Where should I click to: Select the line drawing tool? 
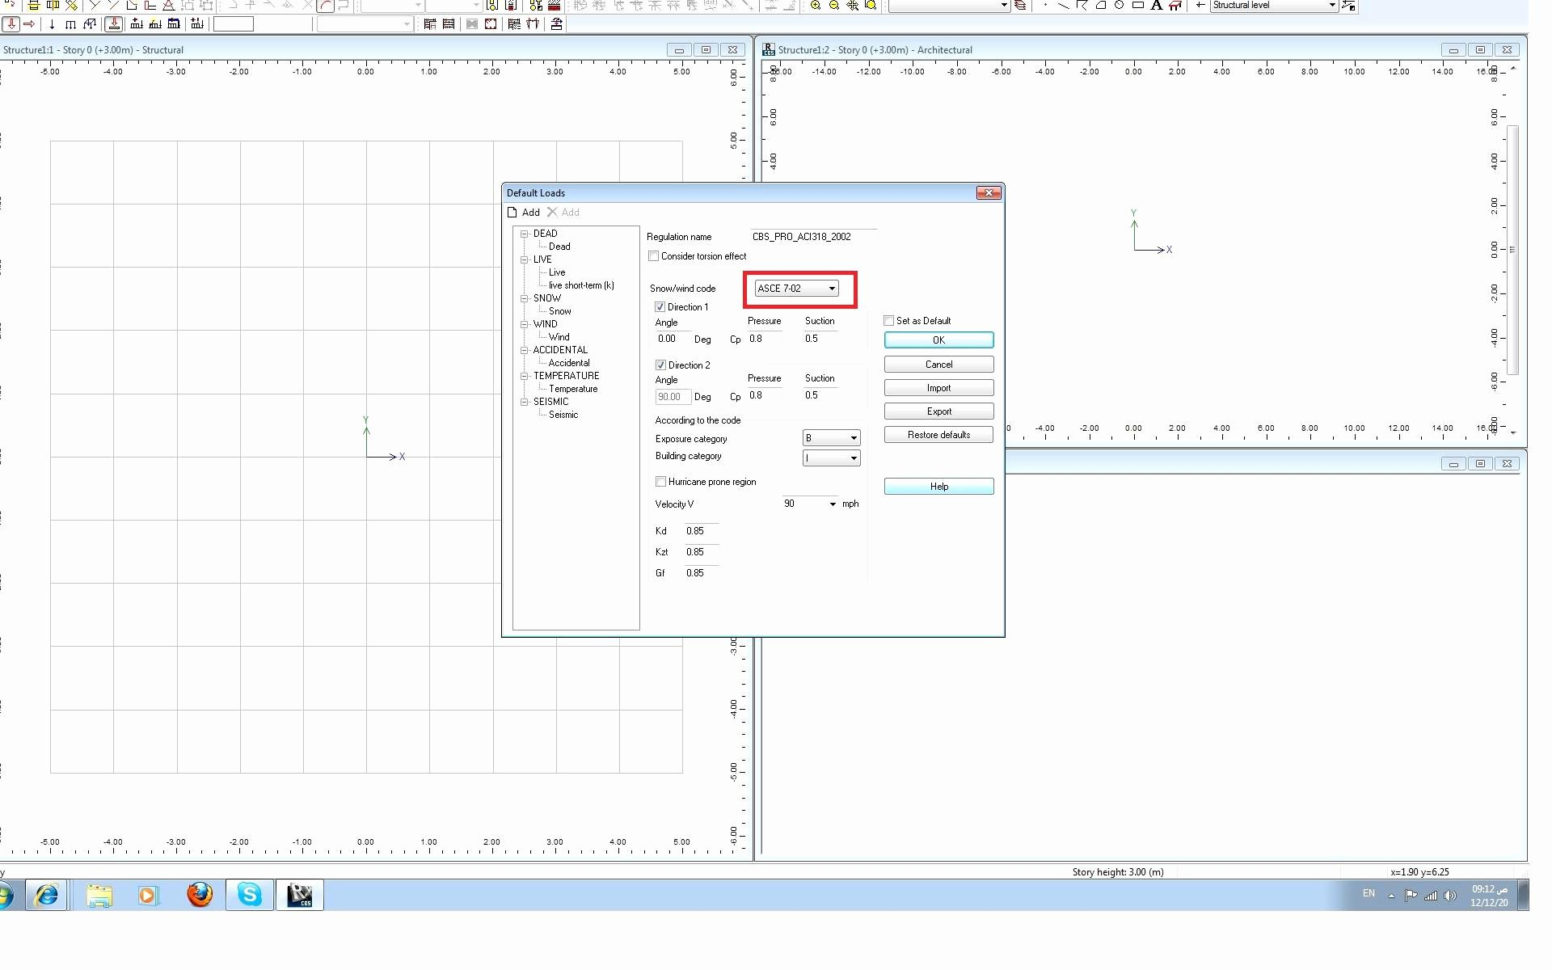coord(1064,6)
